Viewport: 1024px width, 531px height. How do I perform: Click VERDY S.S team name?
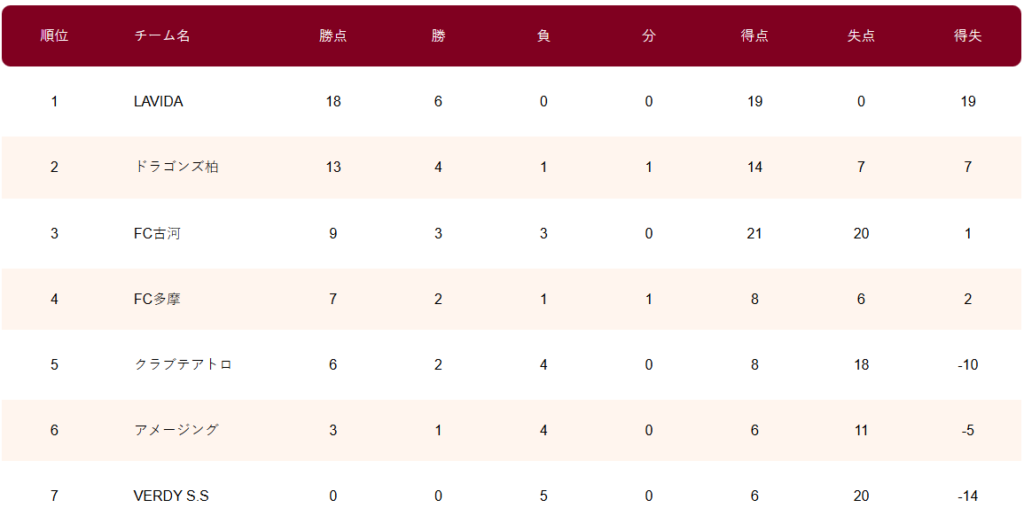coord(171,496)
